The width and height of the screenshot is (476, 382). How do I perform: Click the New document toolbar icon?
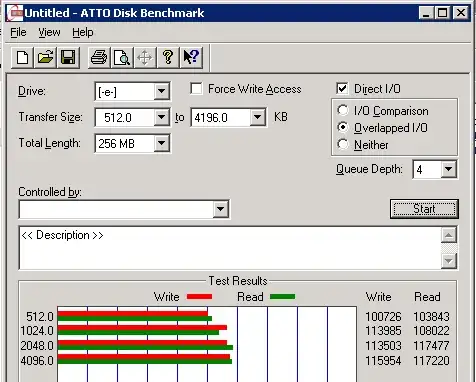point(22,58)
